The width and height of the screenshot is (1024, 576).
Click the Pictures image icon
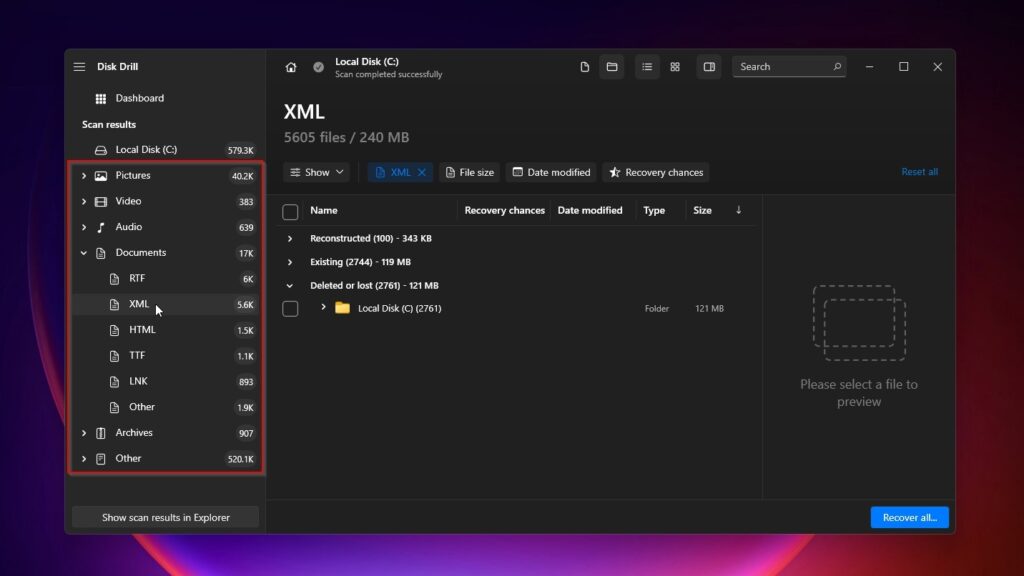(101, 176)
